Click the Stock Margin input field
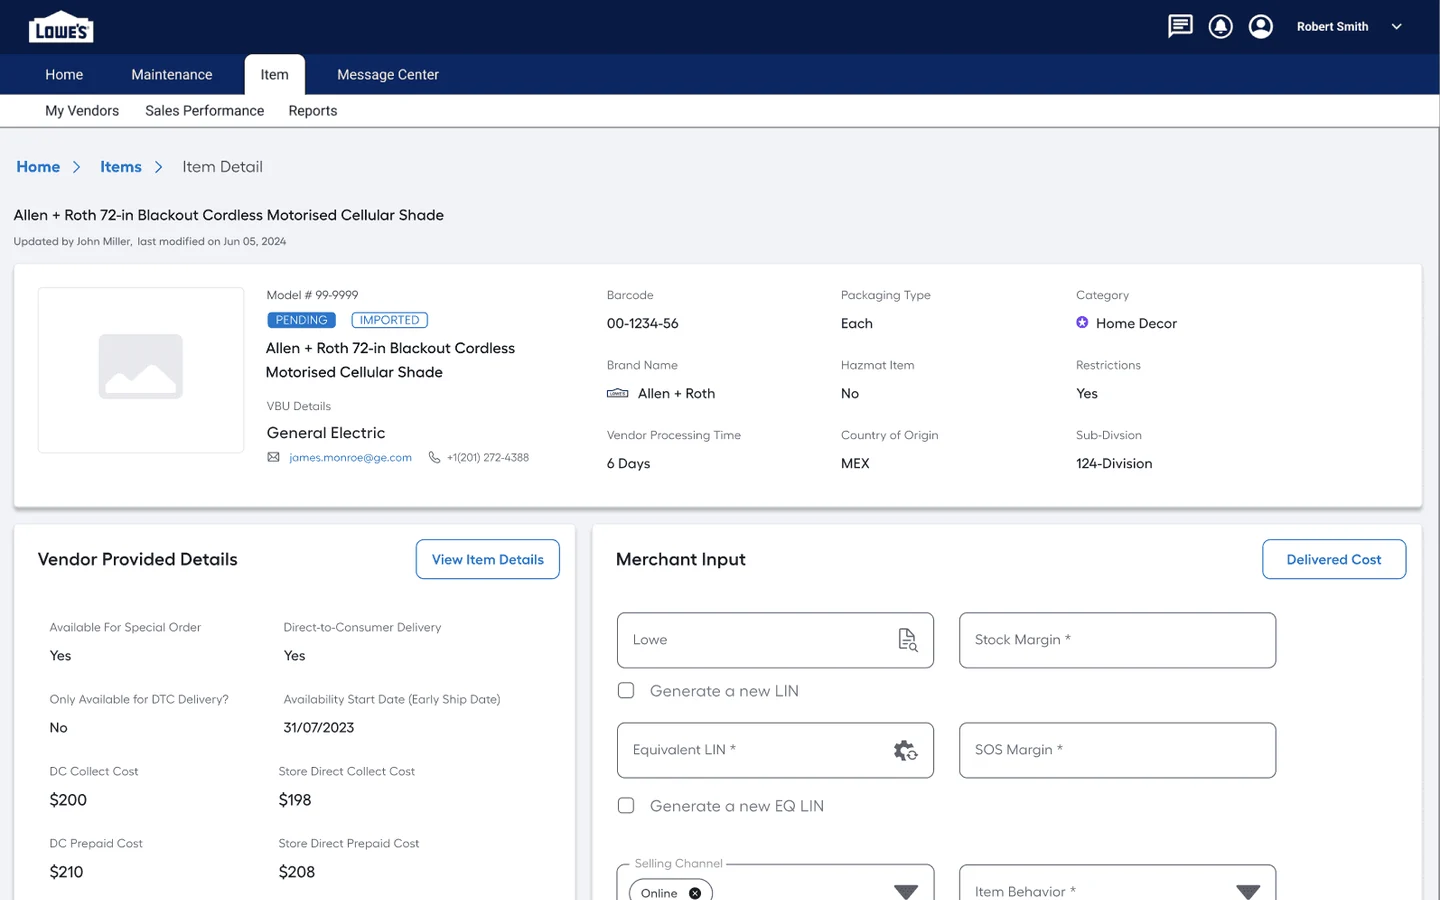 point(1117,640)
